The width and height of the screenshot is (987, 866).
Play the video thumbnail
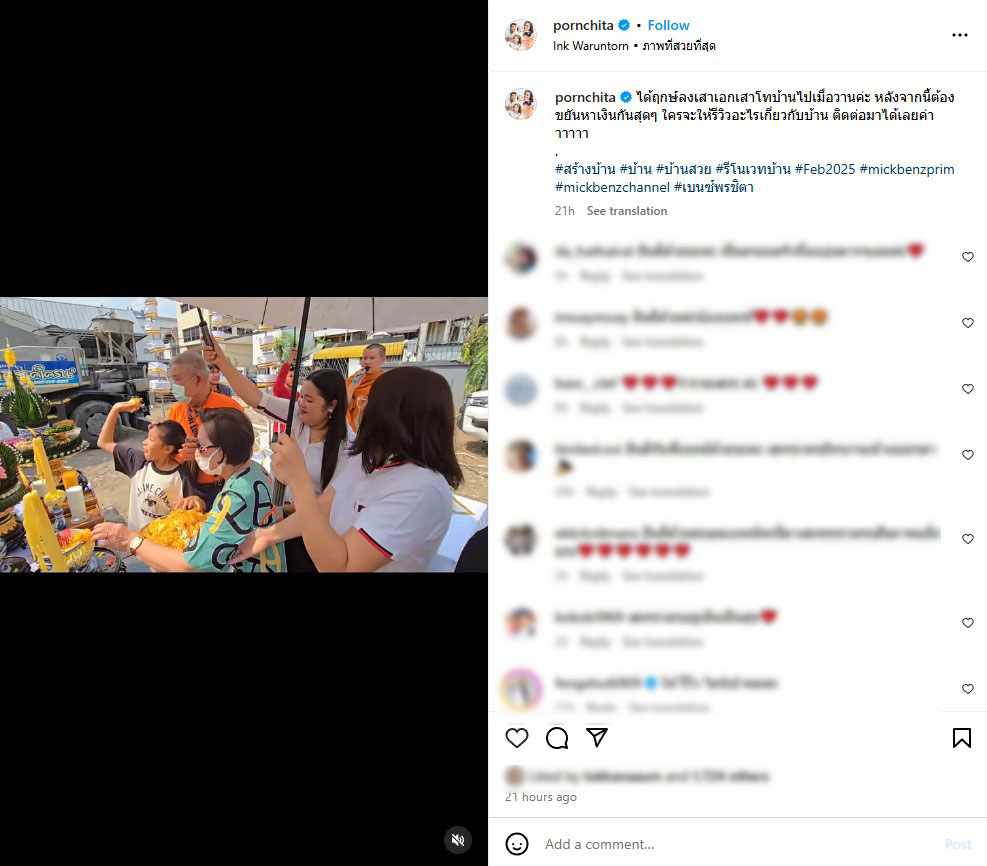(244, 434)
